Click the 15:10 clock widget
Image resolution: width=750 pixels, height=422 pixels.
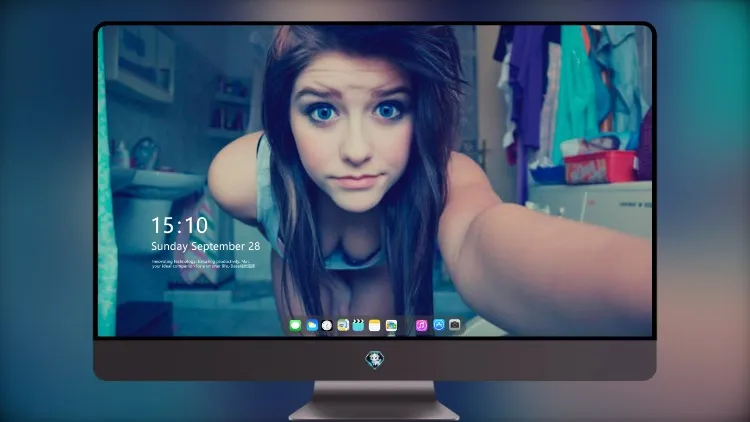coord(179,225)
